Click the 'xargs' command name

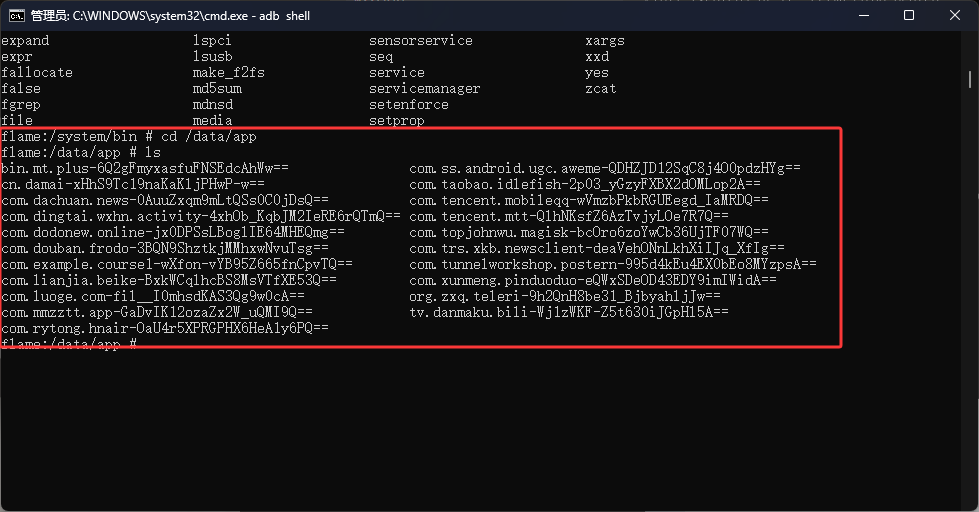pyautogui.click(x=605, y=41)
